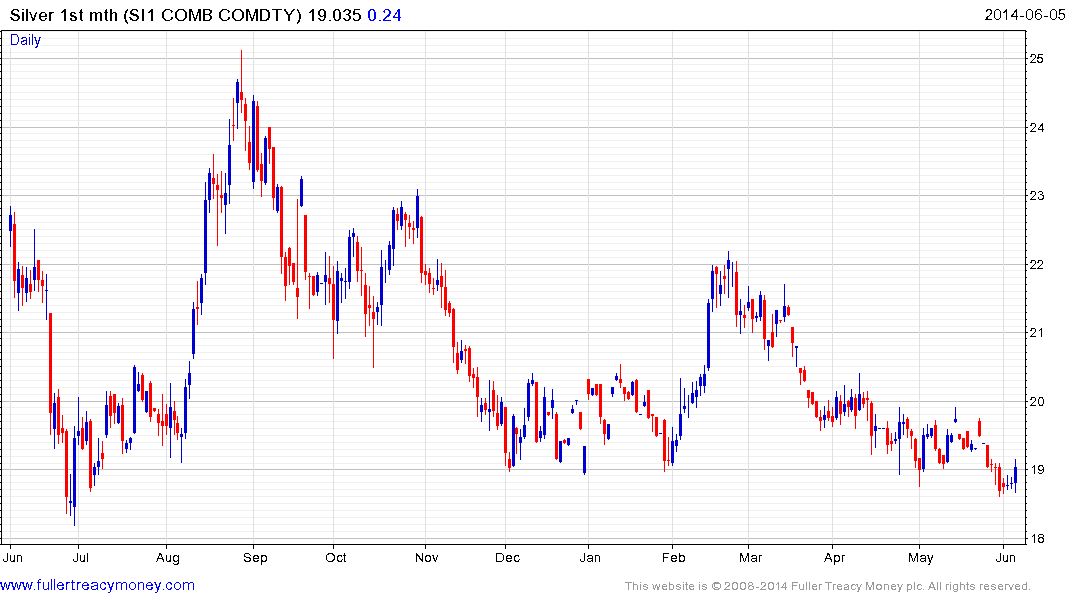1075x600 pixels.
Task: Click the 25 price level label
Action: 1037,59
